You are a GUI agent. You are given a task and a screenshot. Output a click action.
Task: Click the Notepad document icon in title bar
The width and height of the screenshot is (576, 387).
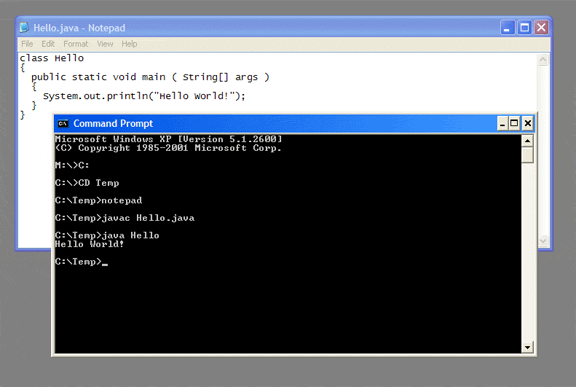(x=24, y=28)
